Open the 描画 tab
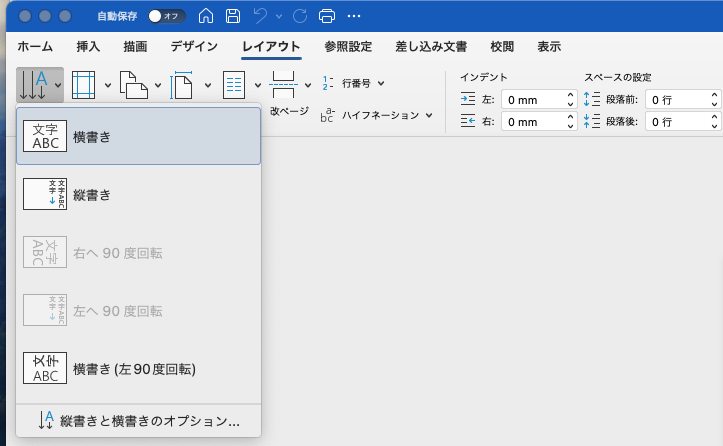The width and height of the screenshot is (723, 446). (x=135, y=47)
